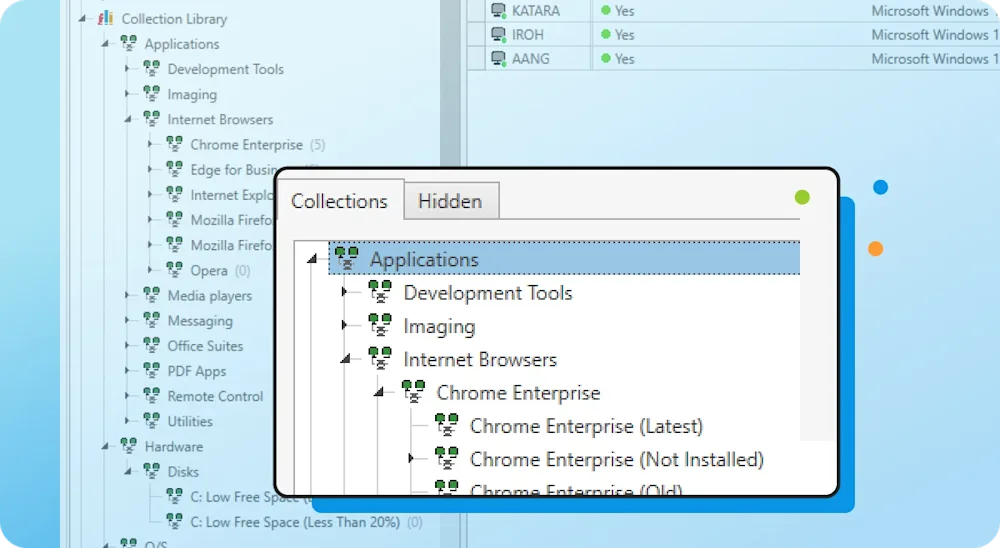Click Chrome Enterprise (Latest) collection icon

(x=446, y=425)
